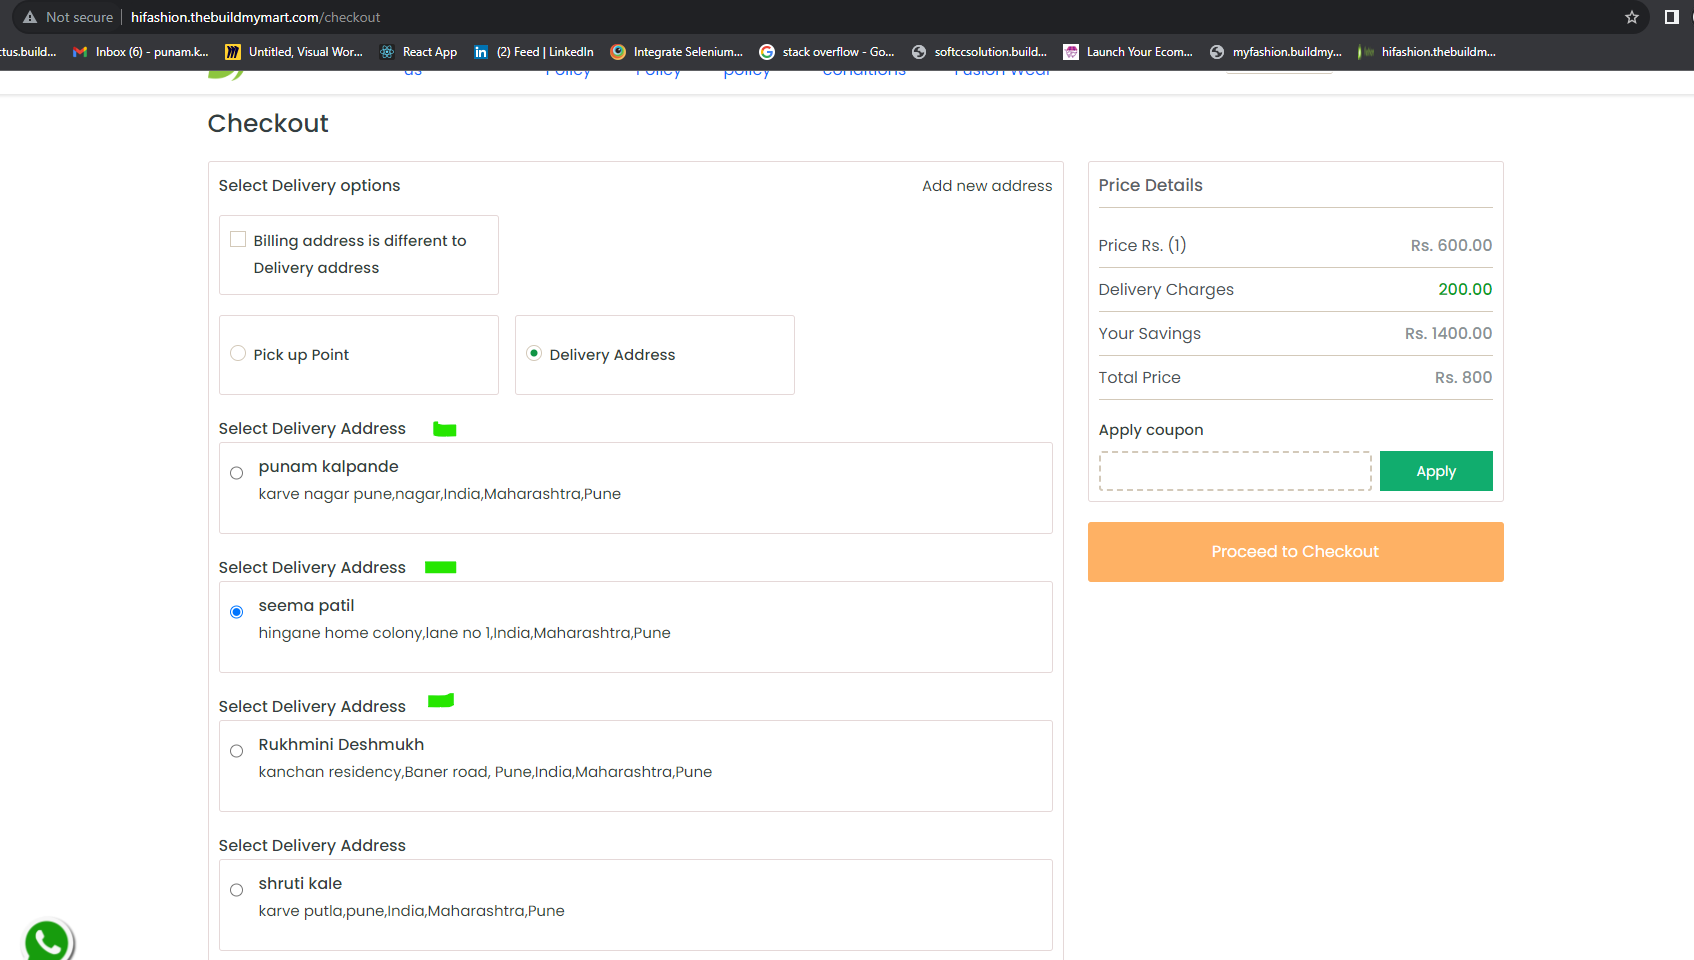Choose Rukhmini Deshmukh's address radio

(x=236, y=751)
